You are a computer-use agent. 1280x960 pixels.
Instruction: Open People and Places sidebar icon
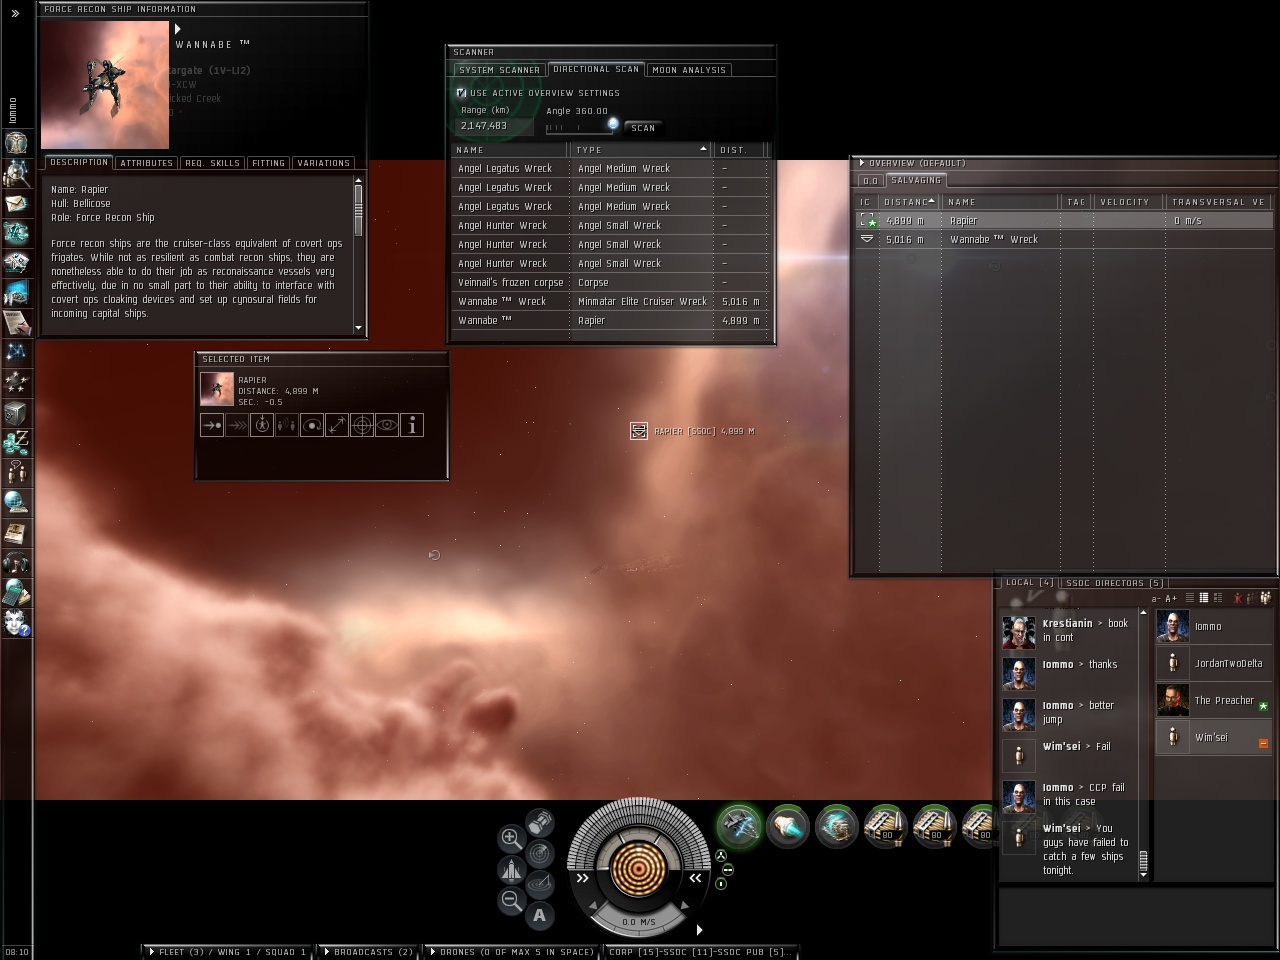coord(16,173)
